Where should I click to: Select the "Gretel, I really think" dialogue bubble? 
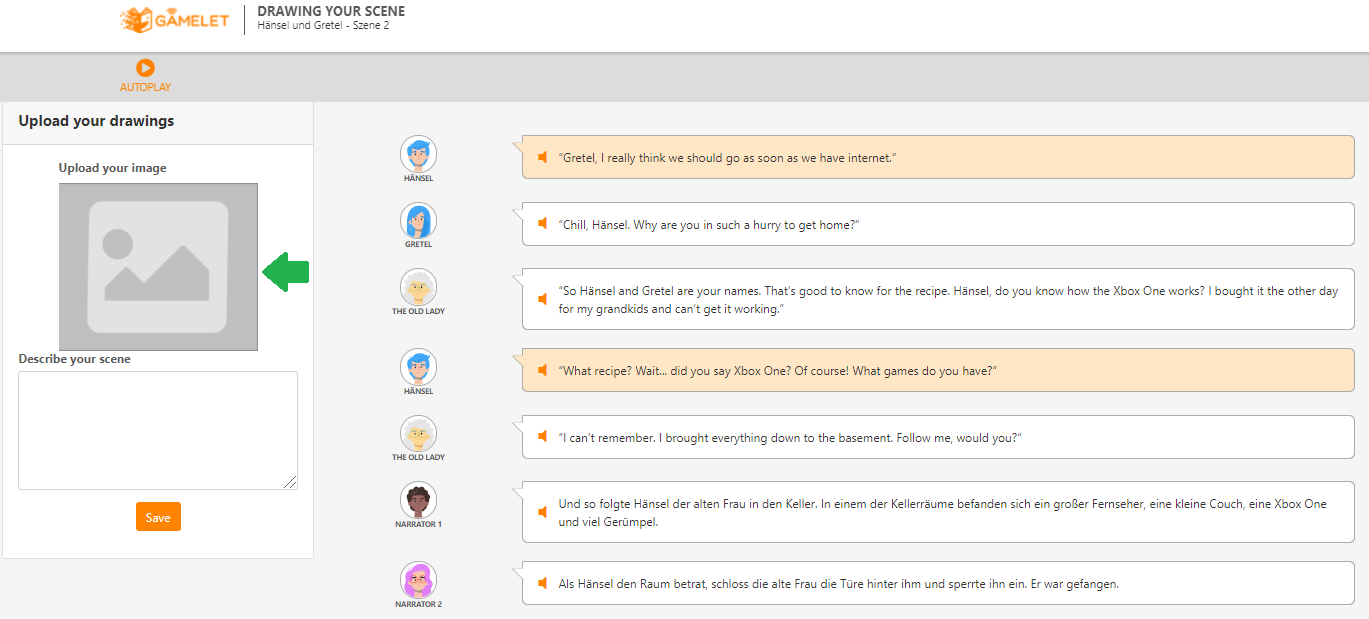point(938,158)
